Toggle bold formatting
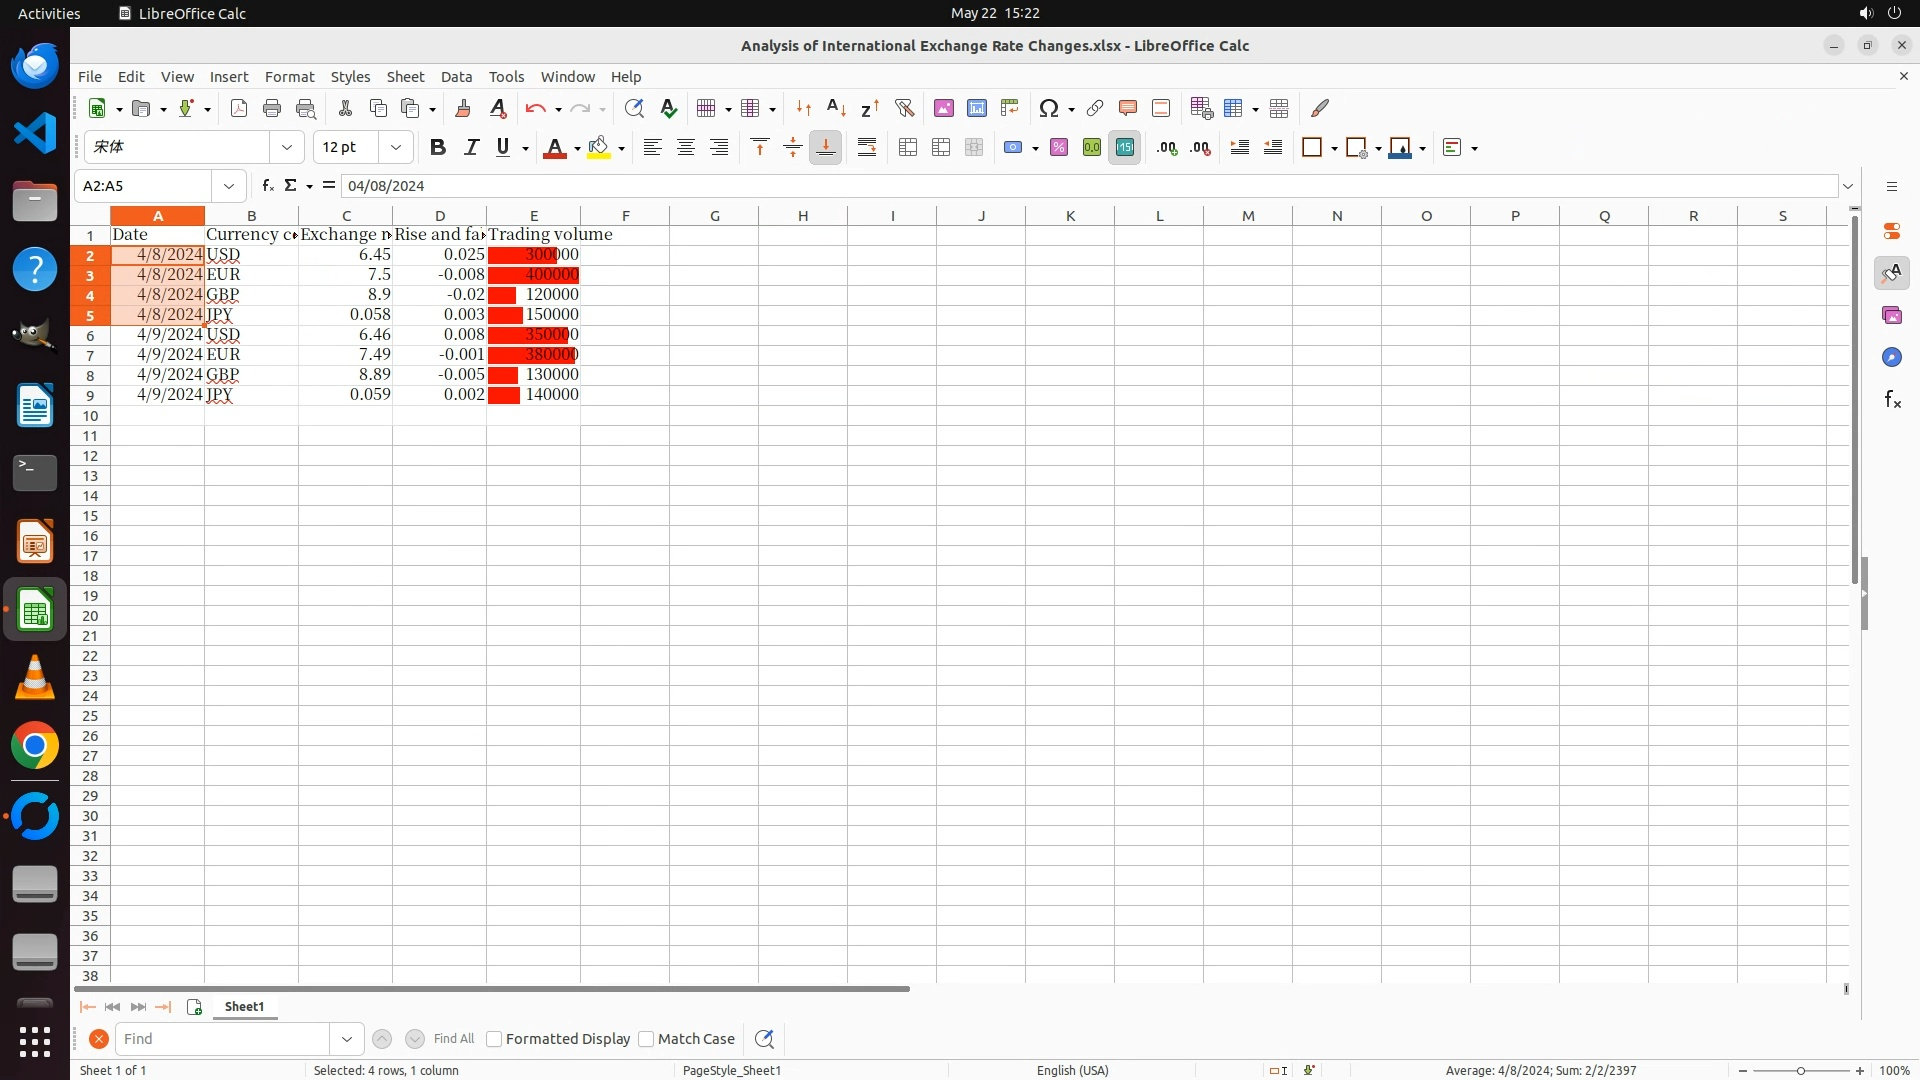The image size is (1920, 1080). pyautogui.click(x=437, y=148)
